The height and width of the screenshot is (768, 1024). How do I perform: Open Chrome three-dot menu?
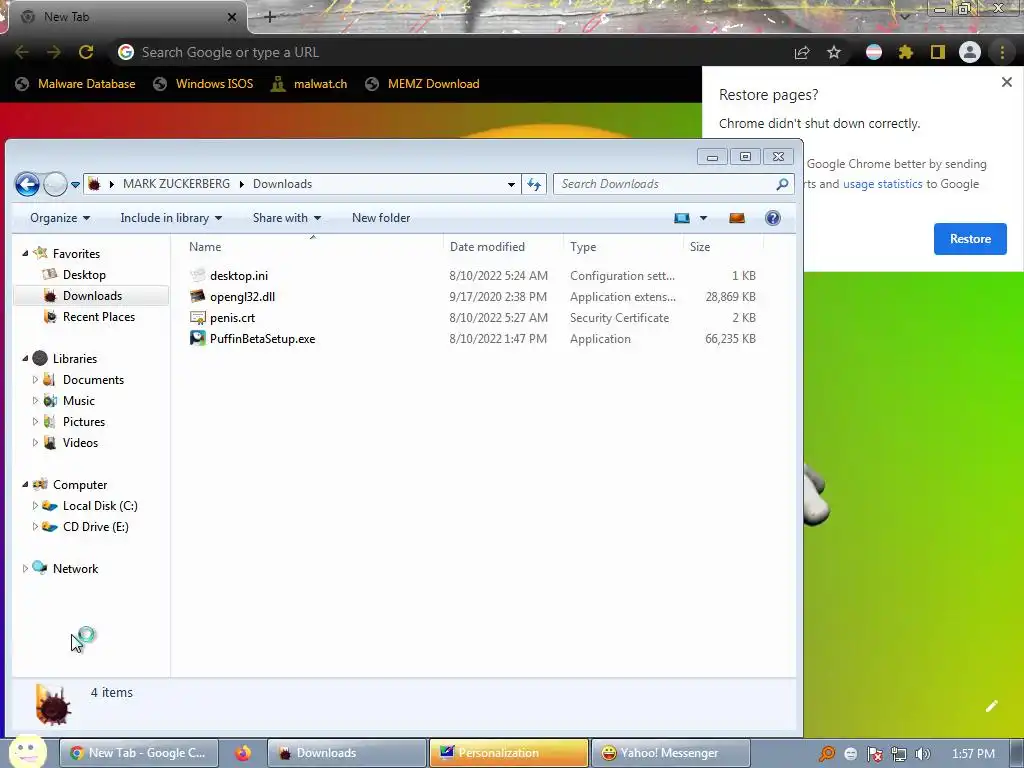1002,52
